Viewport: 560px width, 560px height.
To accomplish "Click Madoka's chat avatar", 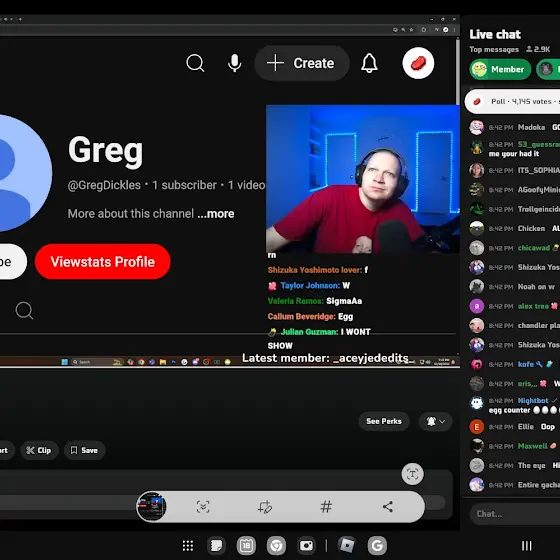I will pyautogui.click(x=476, y=127).
